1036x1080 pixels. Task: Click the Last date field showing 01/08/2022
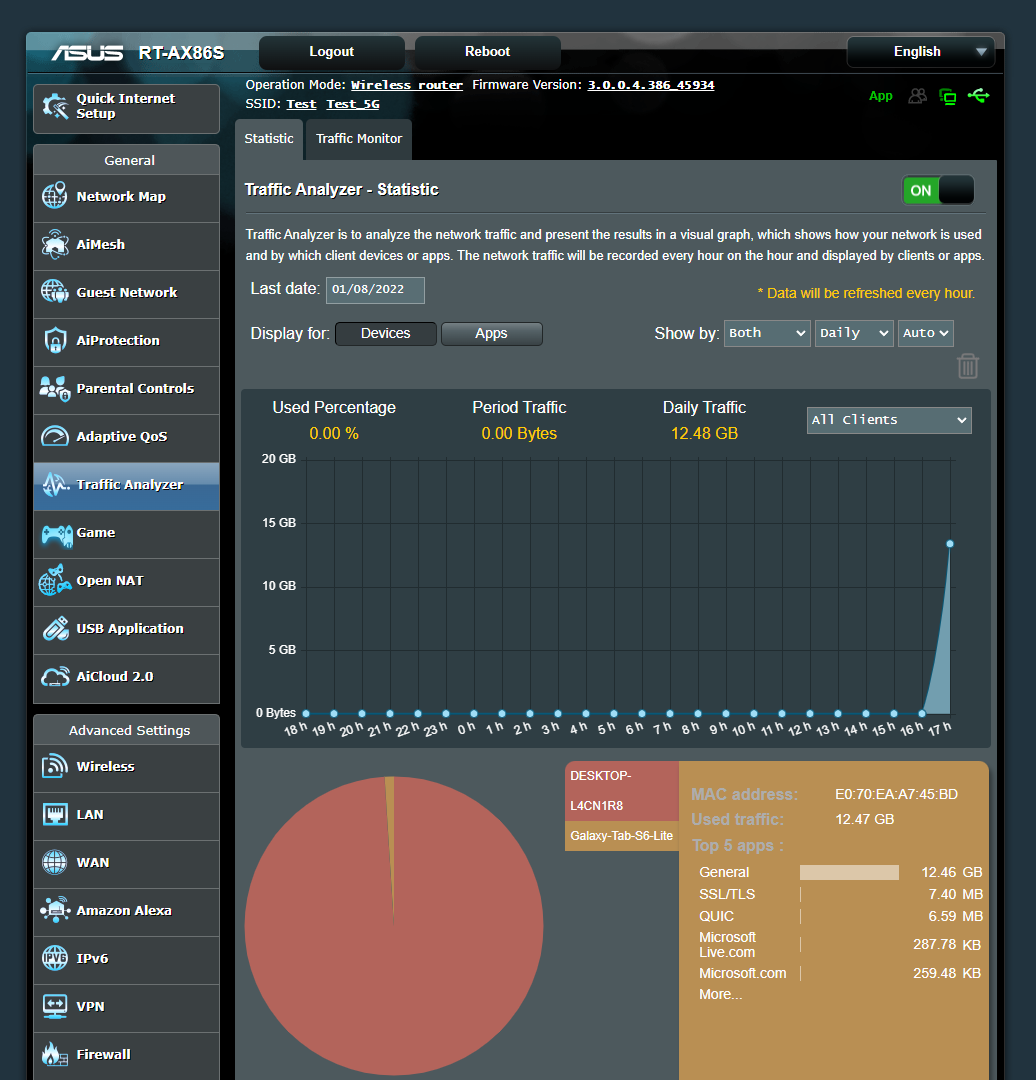(375, 289)
